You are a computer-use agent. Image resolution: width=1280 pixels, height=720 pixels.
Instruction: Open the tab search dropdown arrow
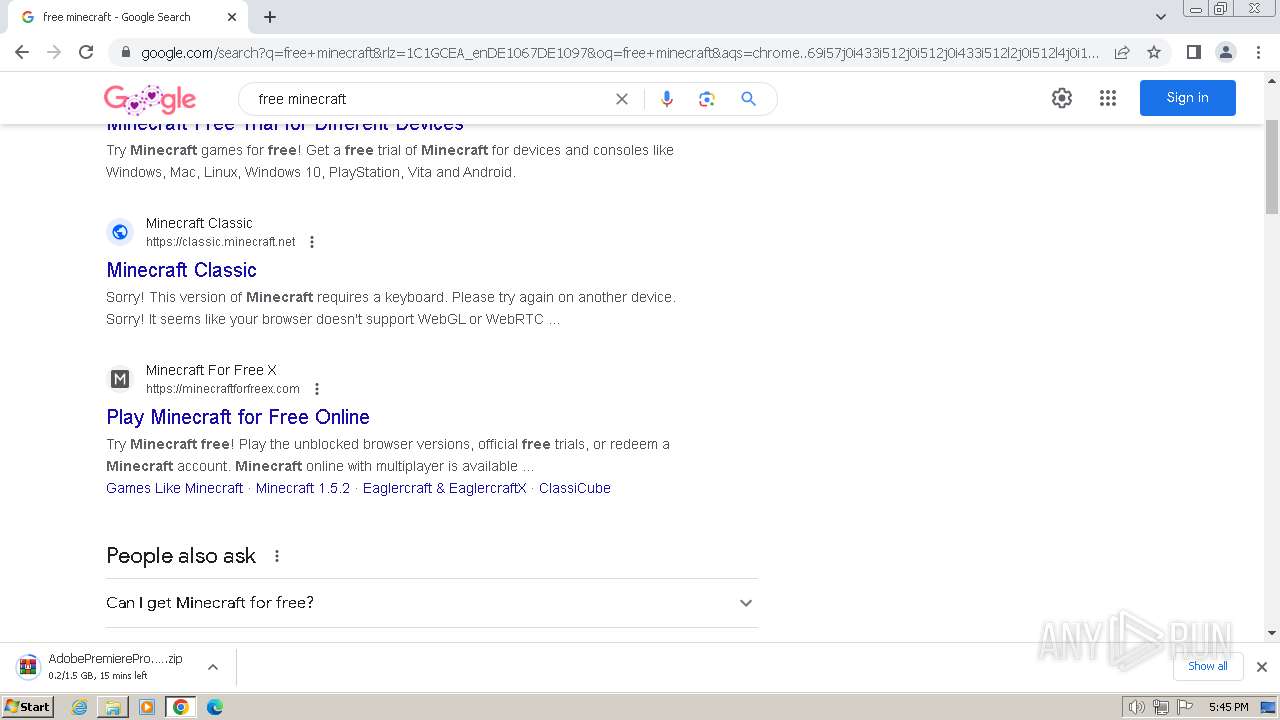(x=1161, y=17)
